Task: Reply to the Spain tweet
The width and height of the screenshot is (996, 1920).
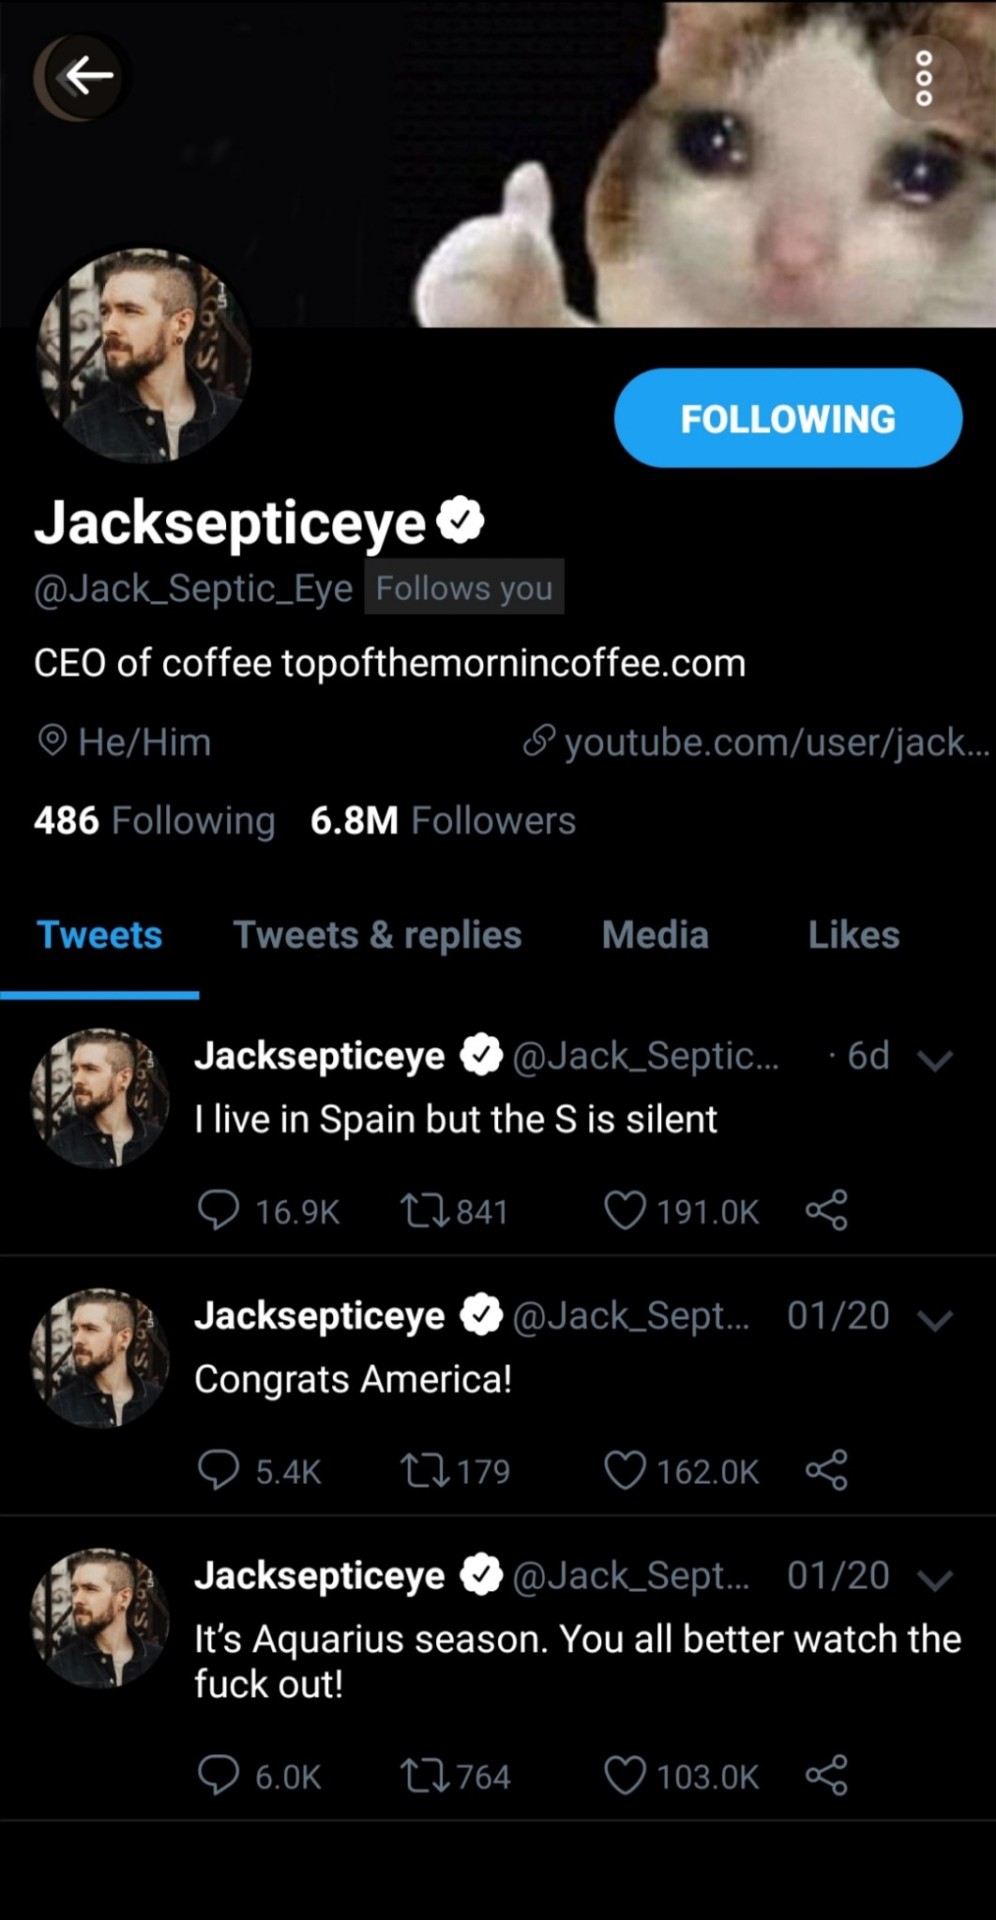Action: 219,1210
